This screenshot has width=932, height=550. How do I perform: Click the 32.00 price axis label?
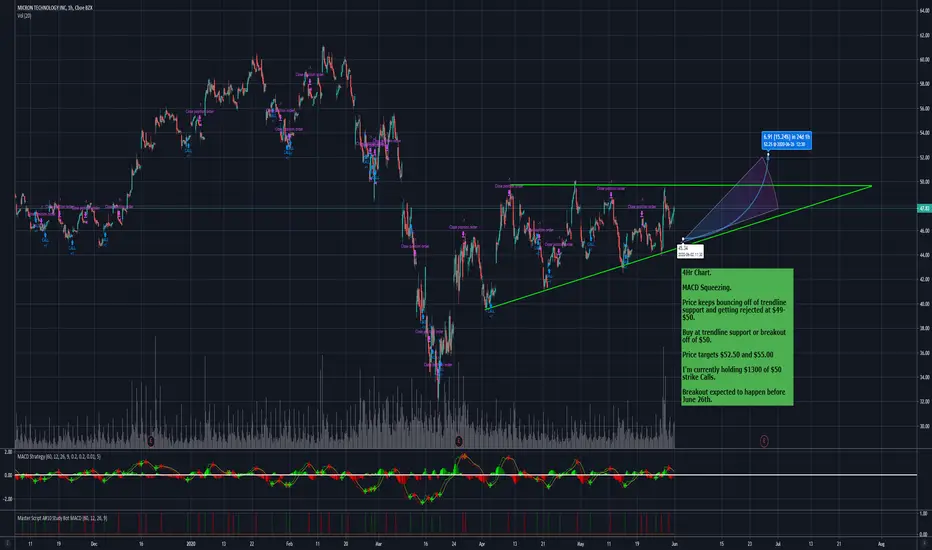click(x=924, y=401)
